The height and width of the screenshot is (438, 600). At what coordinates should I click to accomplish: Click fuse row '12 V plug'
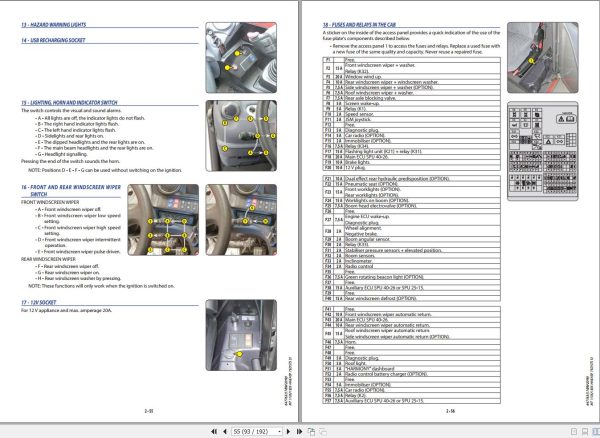(x=412, y=168)
